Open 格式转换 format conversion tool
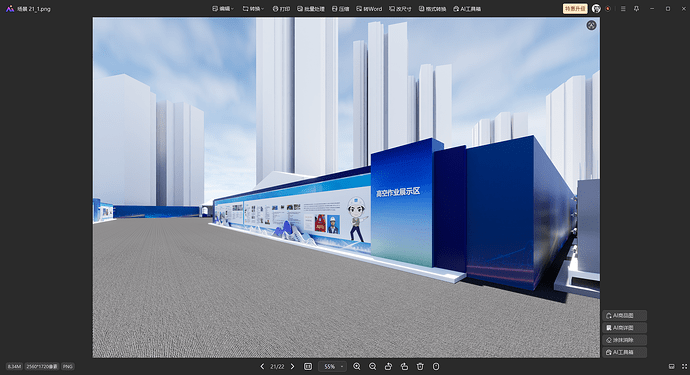The image size is (690, 375). click(x=432, y=8)
